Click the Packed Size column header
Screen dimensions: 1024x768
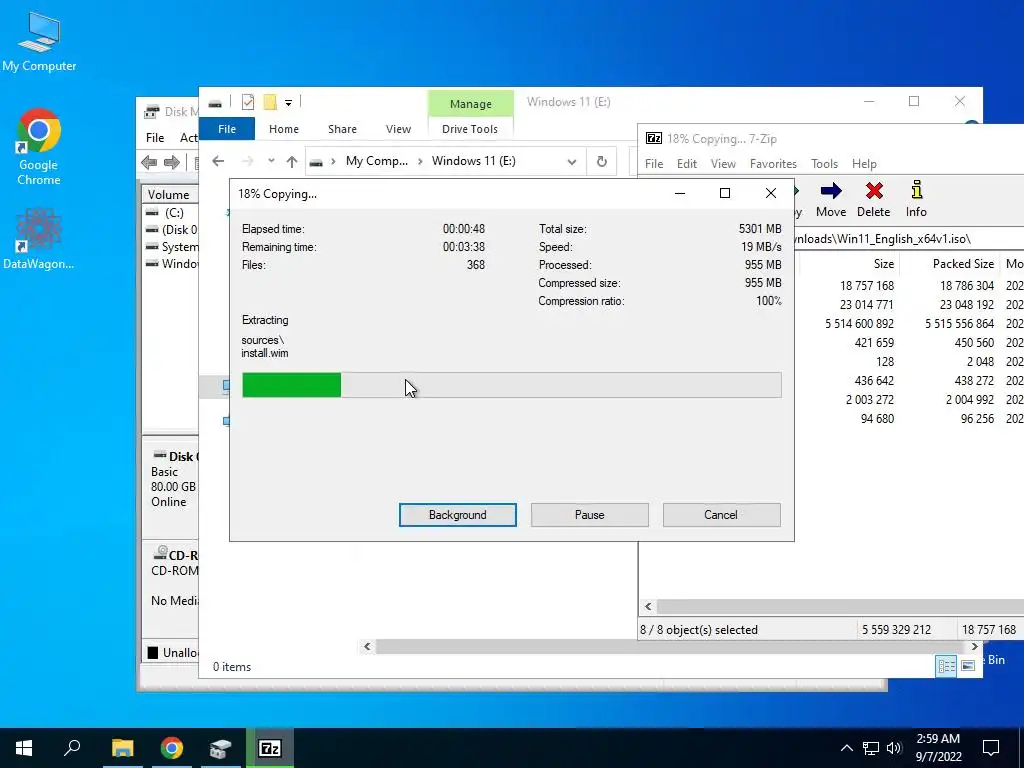click(x=950, y=264)
